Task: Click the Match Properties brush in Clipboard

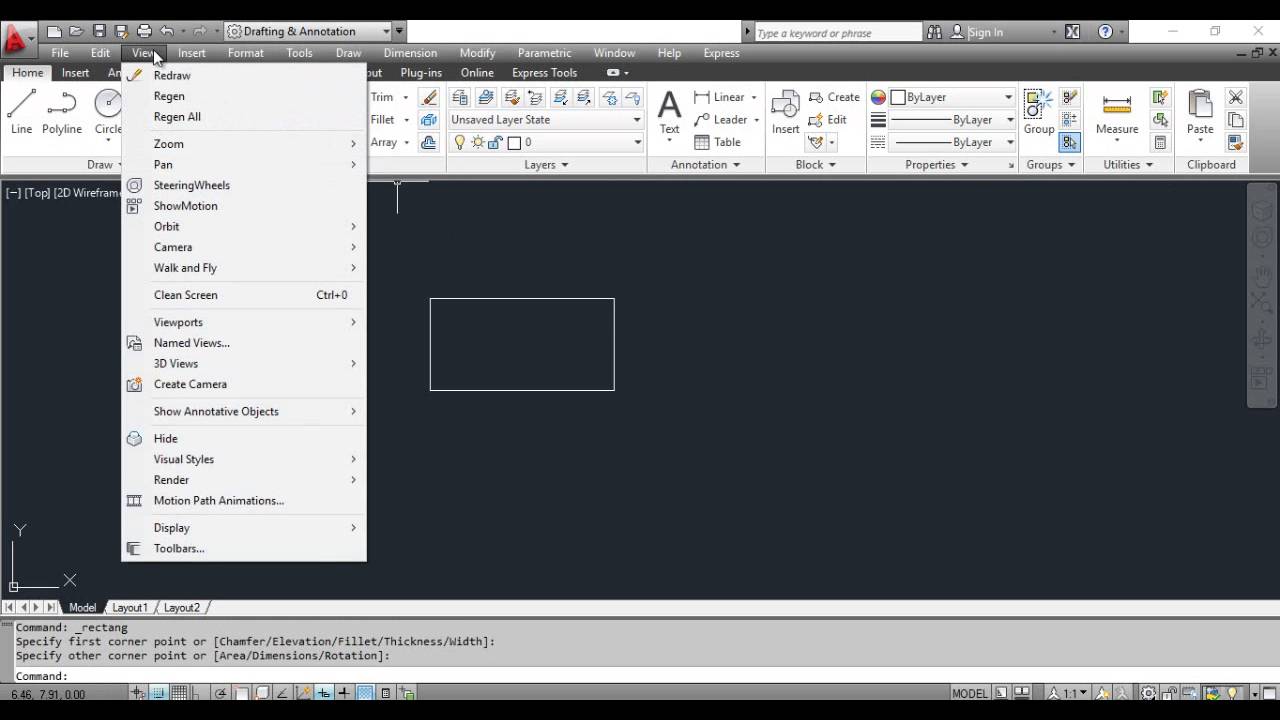Action: pos(1236,143)
